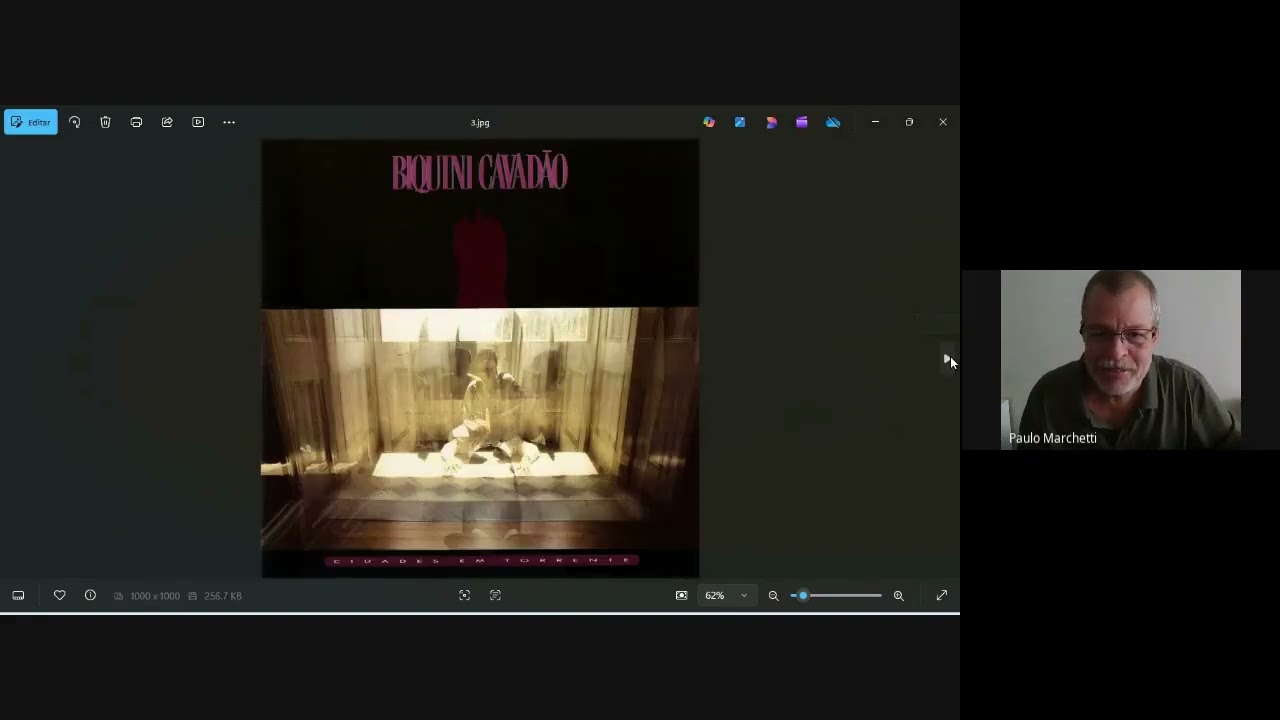Viewport: 1280px width, 720px height.
Task: Click the Editar button
Action: coord(31,122)
